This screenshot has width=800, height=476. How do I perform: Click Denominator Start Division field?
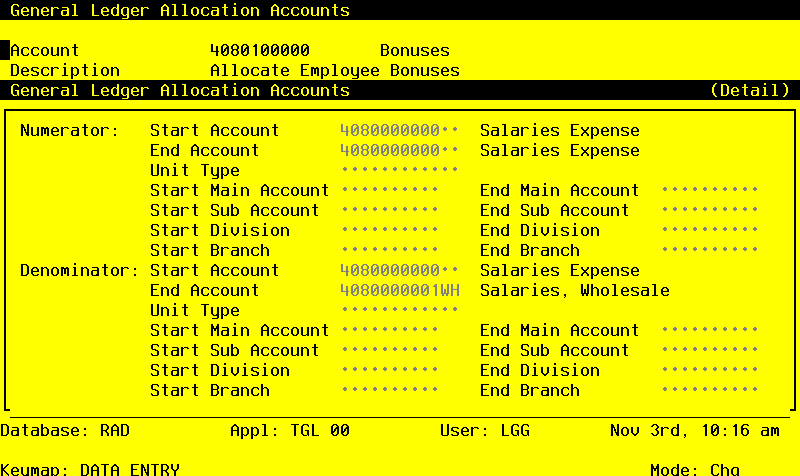click(x=390, y=370)
